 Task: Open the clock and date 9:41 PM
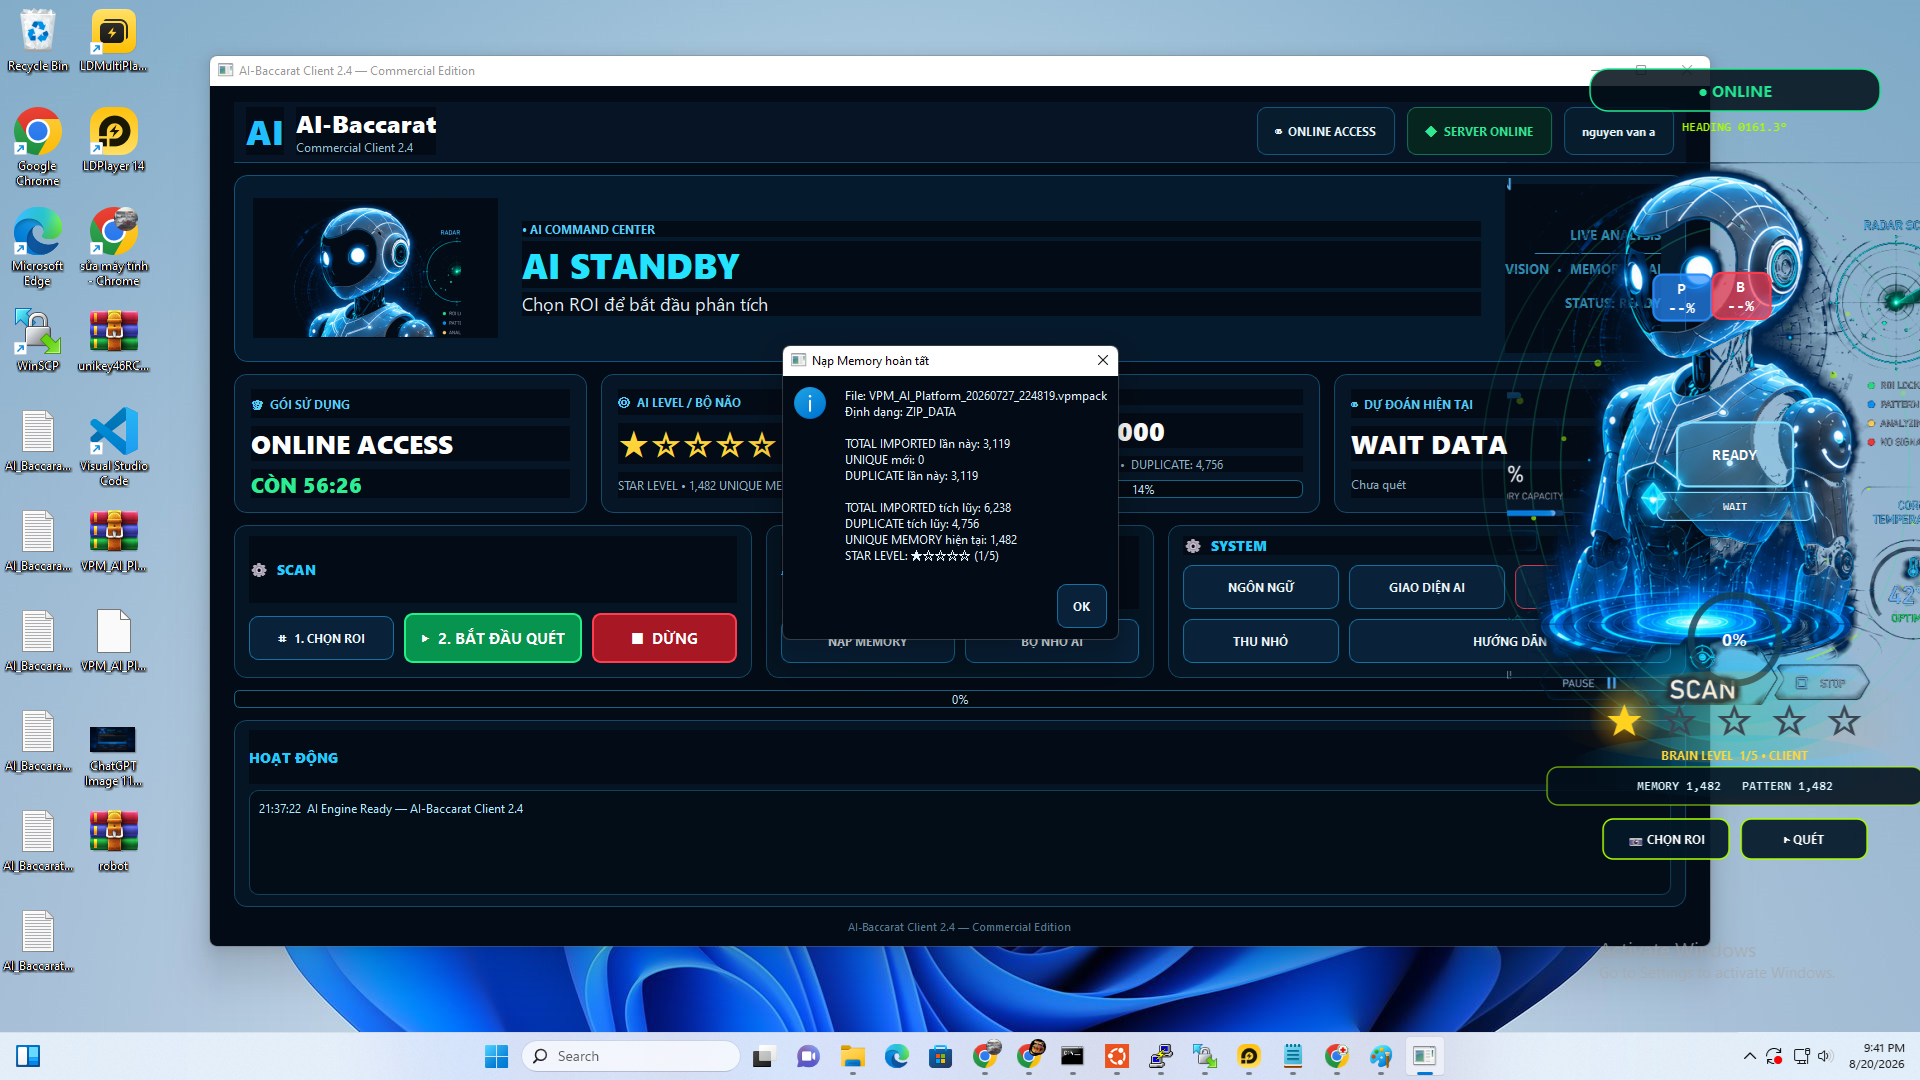[x=1876, y=1056]
